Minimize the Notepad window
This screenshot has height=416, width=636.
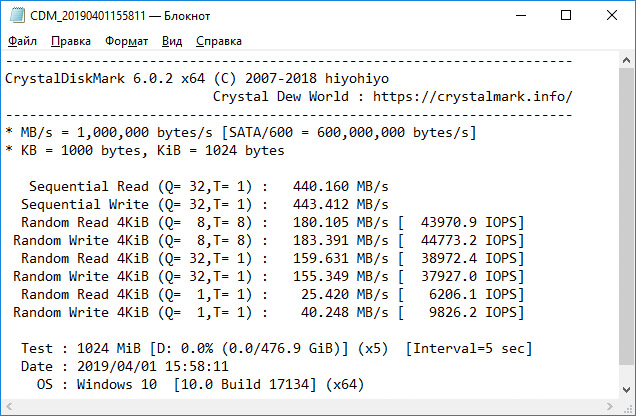521,15
